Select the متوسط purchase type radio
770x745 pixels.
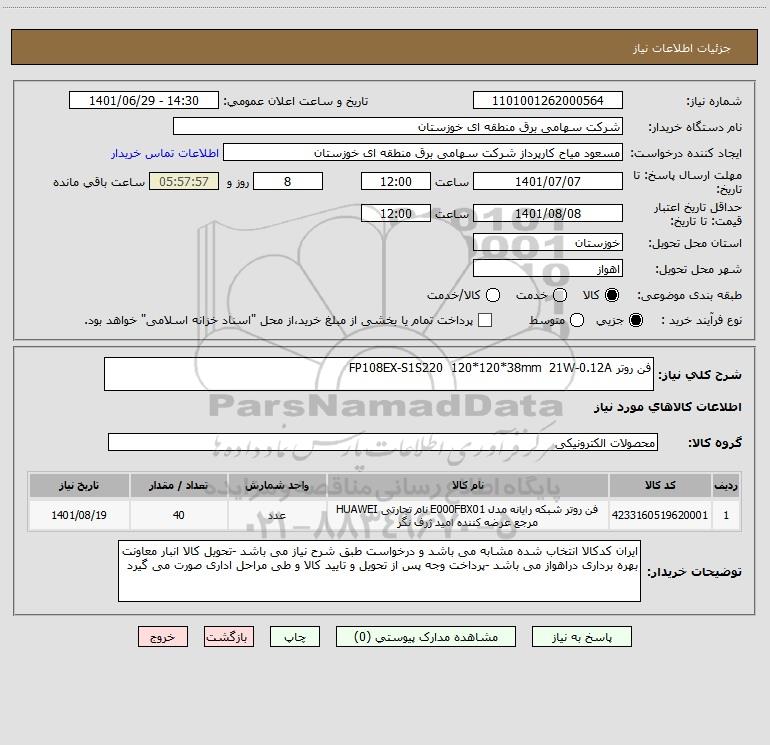pos(577,320)
